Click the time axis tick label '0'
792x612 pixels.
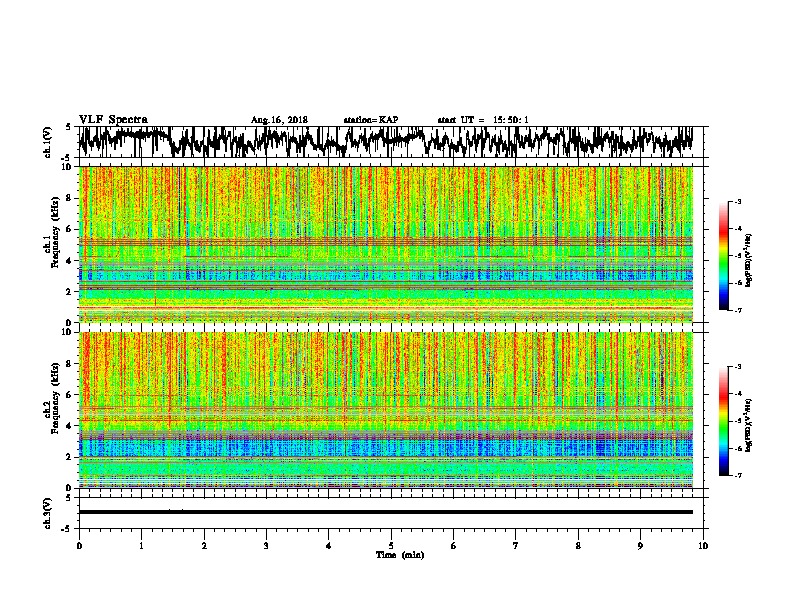point(79,546)
